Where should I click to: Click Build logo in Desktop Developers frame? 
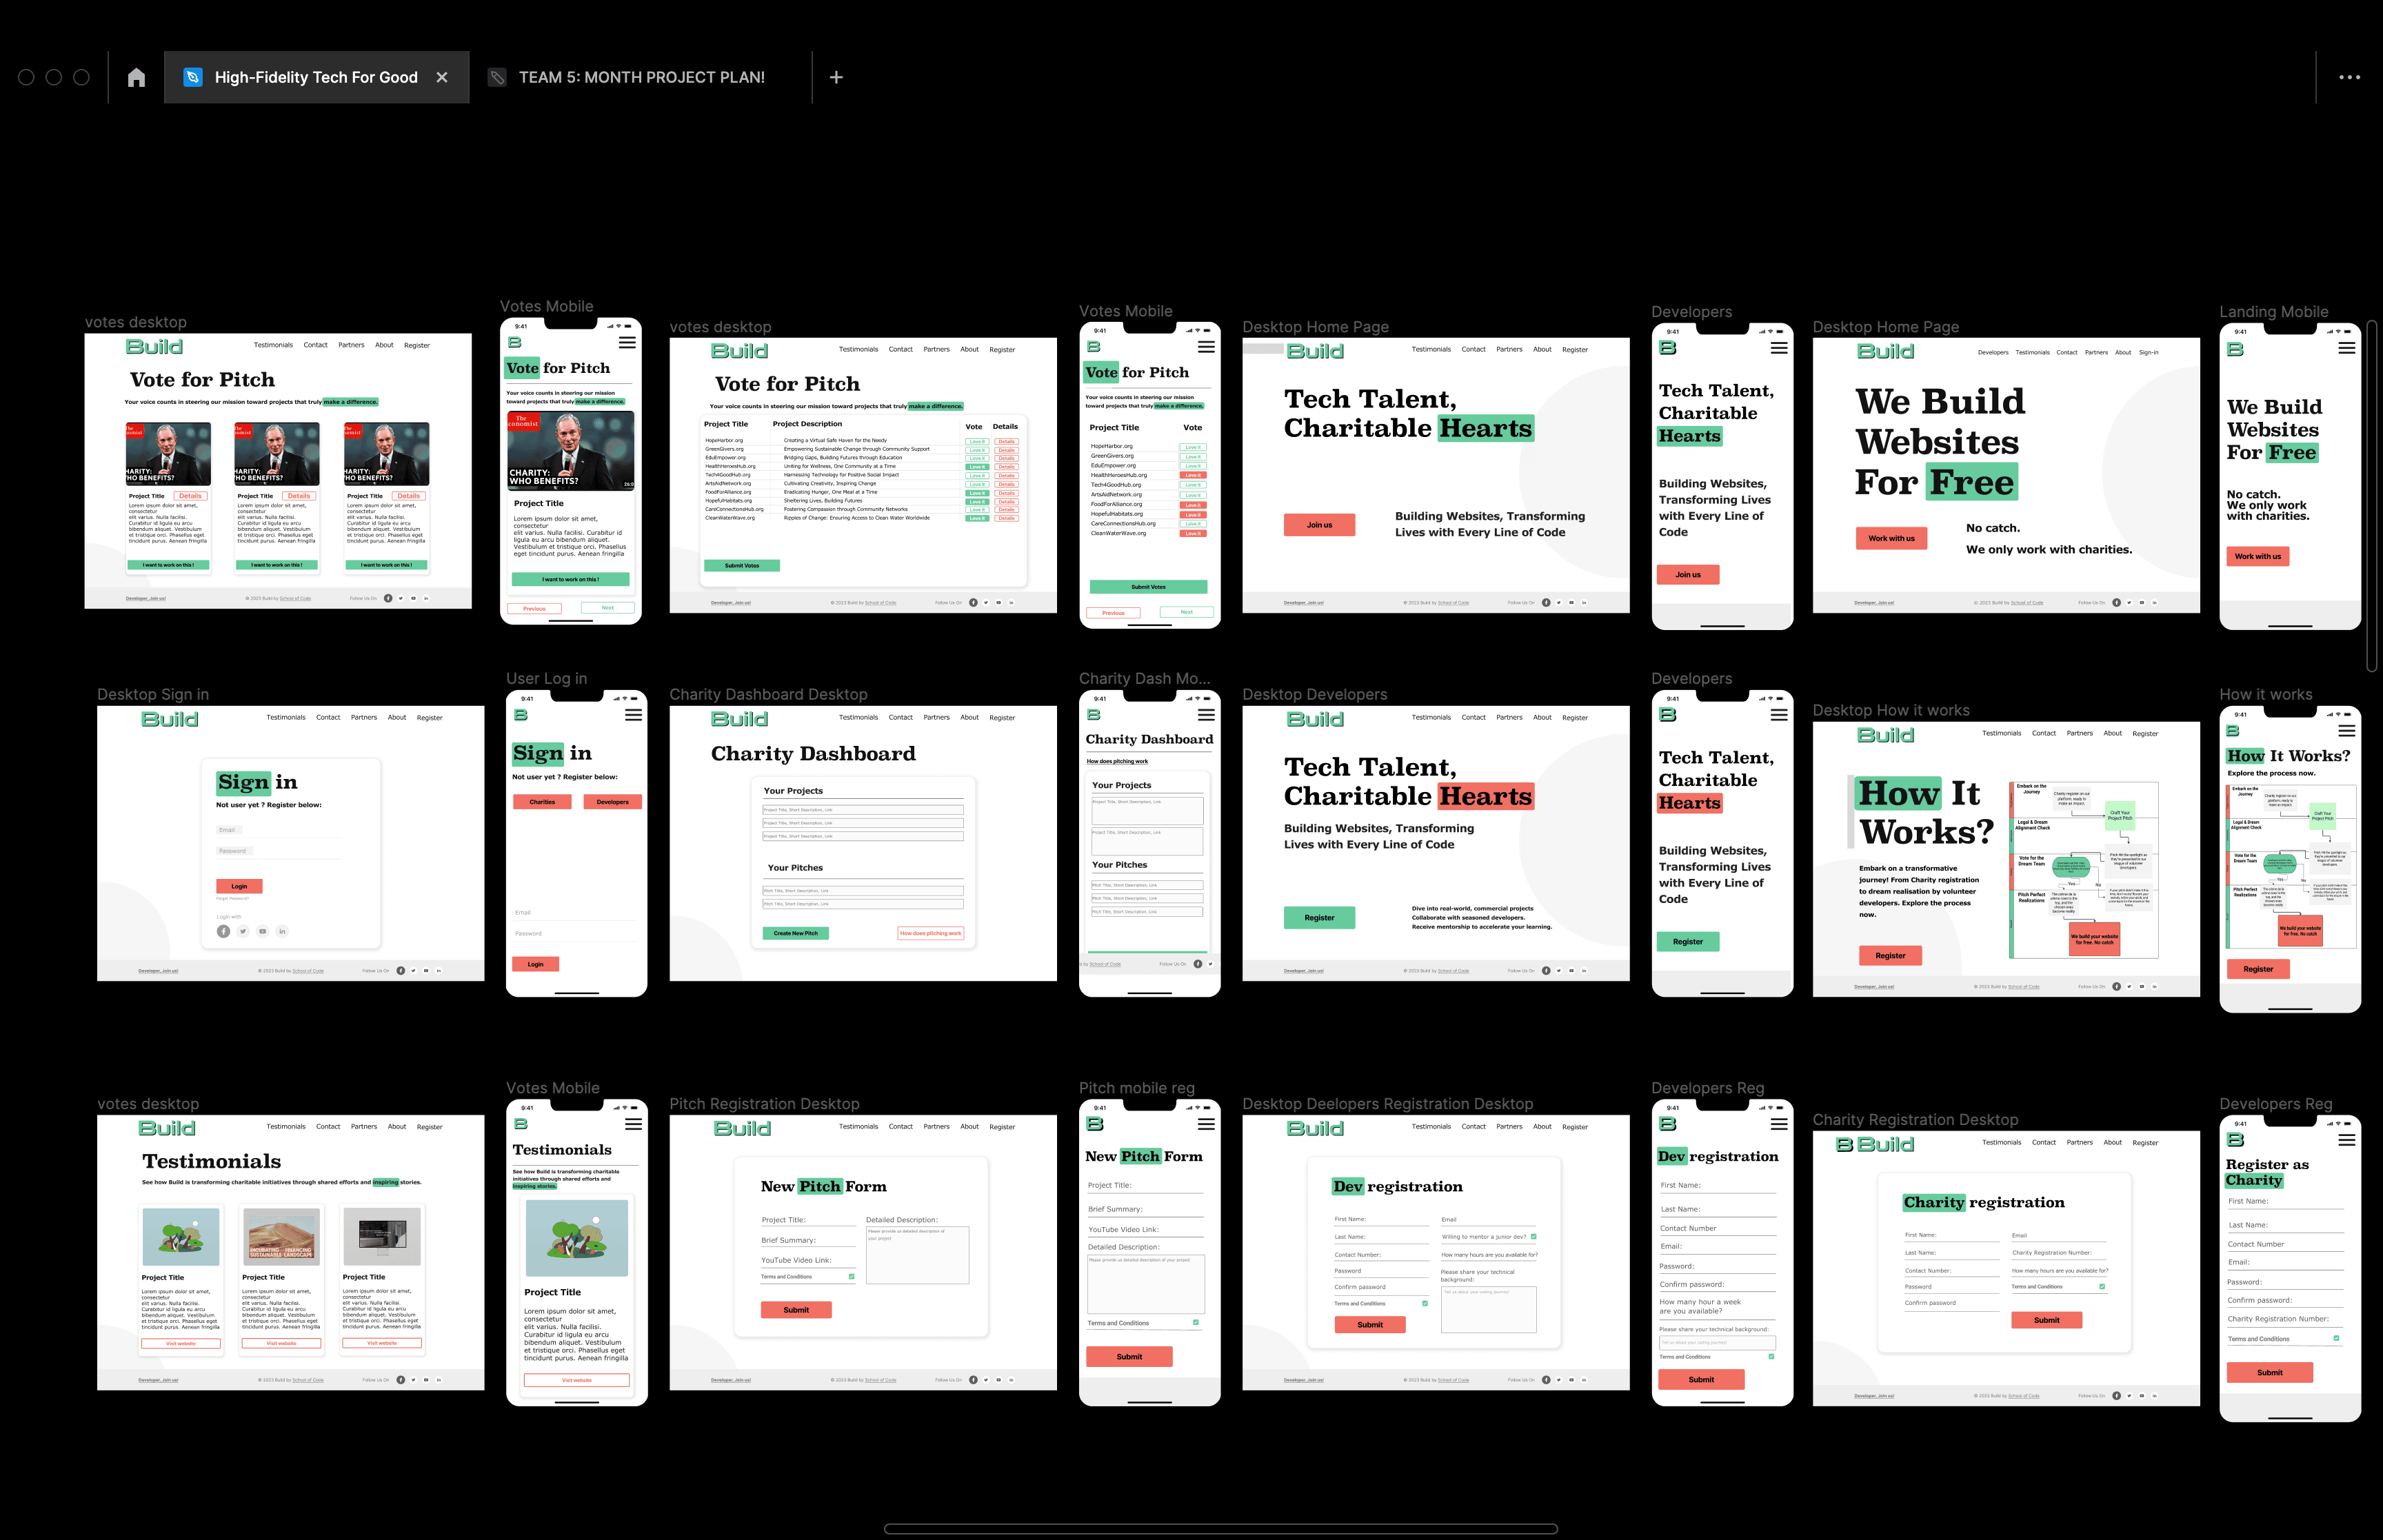tap(1315, 719)
